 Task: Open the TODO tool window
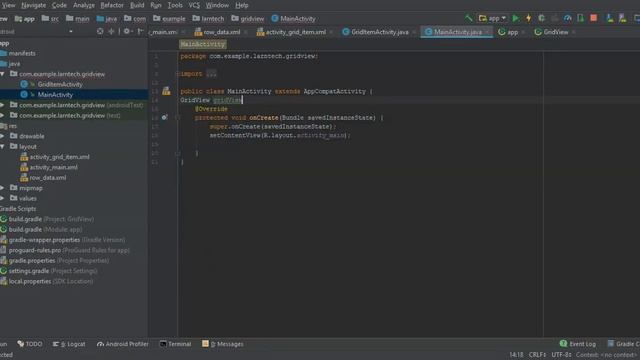tap(30, 344)
